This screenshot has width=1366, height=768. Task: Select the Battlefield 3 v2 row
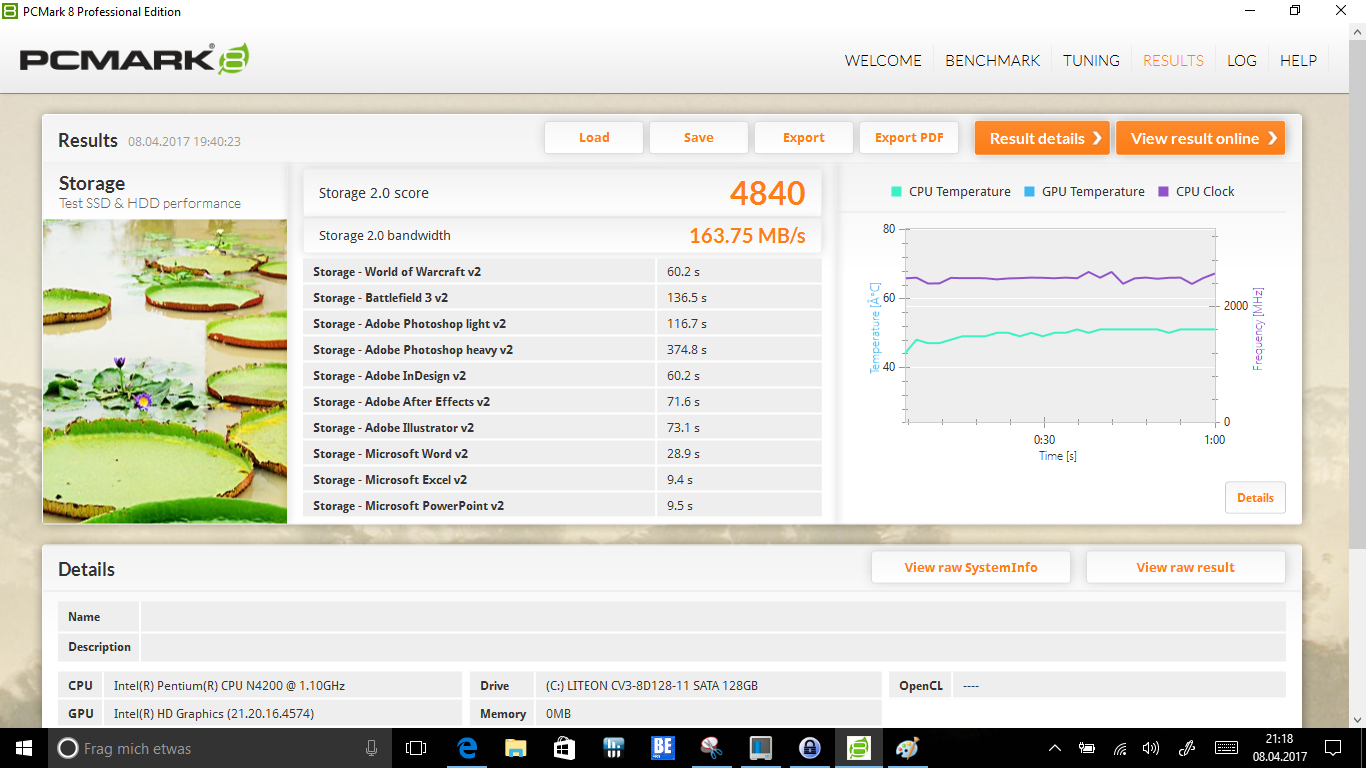(x=562, y=297)
